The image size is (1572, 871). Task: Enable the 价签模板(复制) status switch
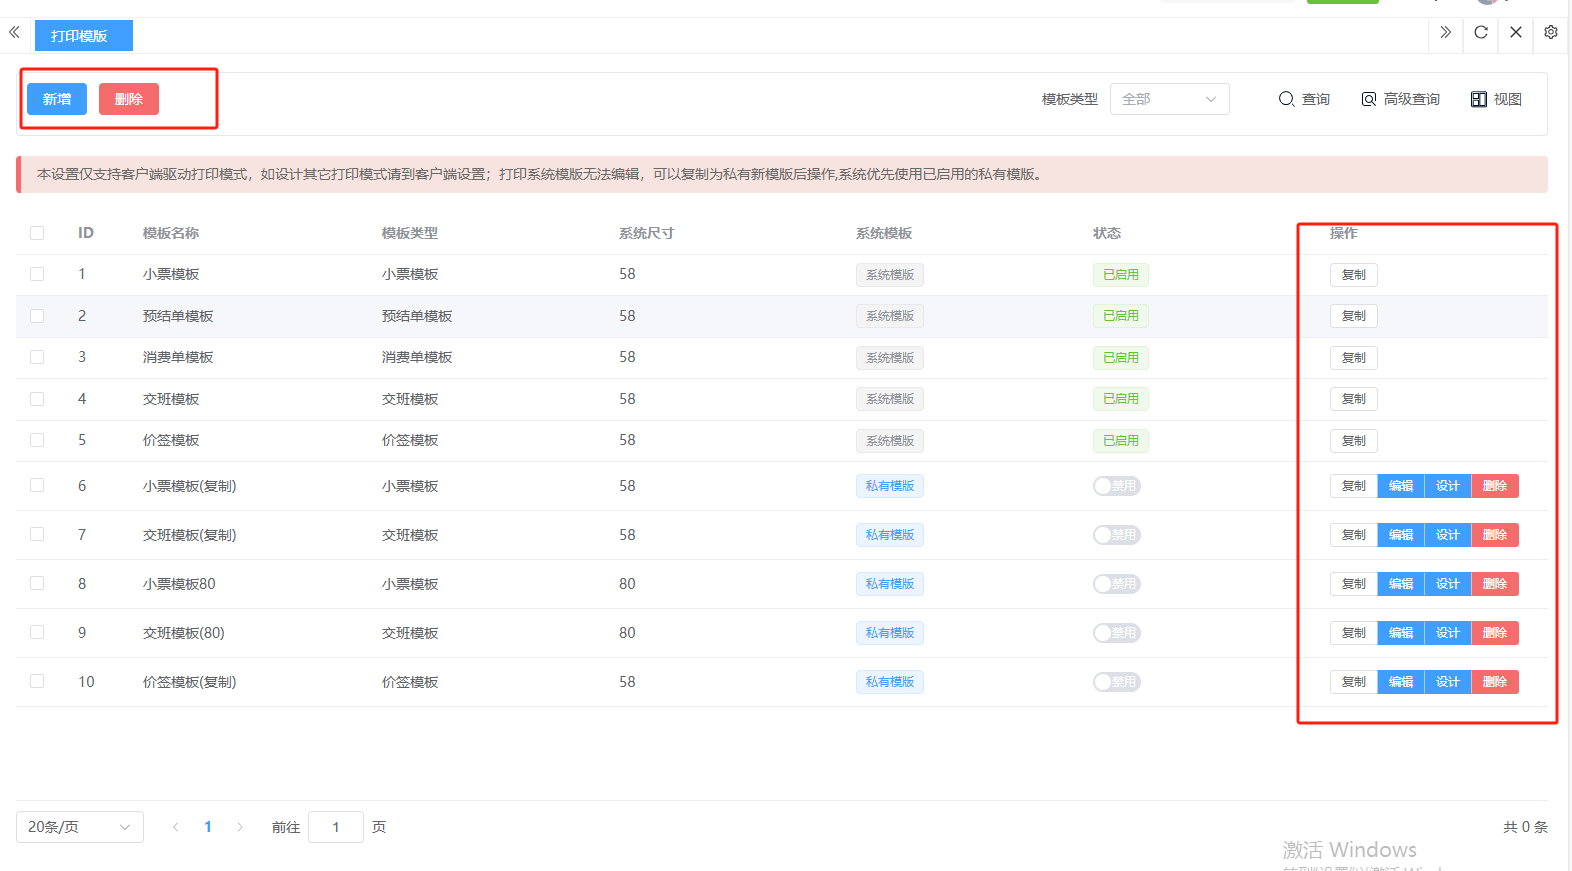(x=1116, y=682)
